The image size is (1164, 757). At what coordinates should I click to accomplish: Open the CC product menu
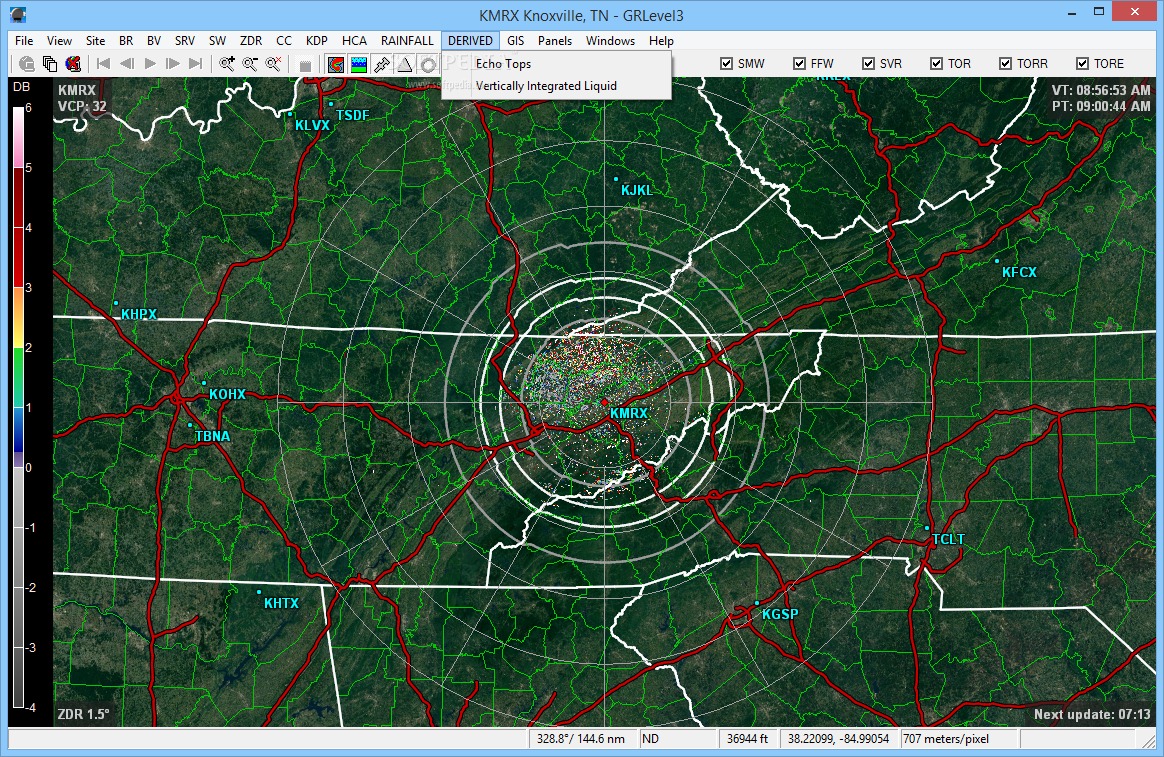click(x=284, y=41)
